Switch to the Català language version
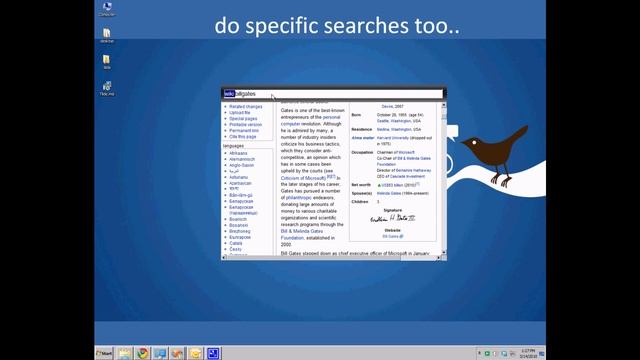This screenshot has height=360, width=640. tap(236, 243)
